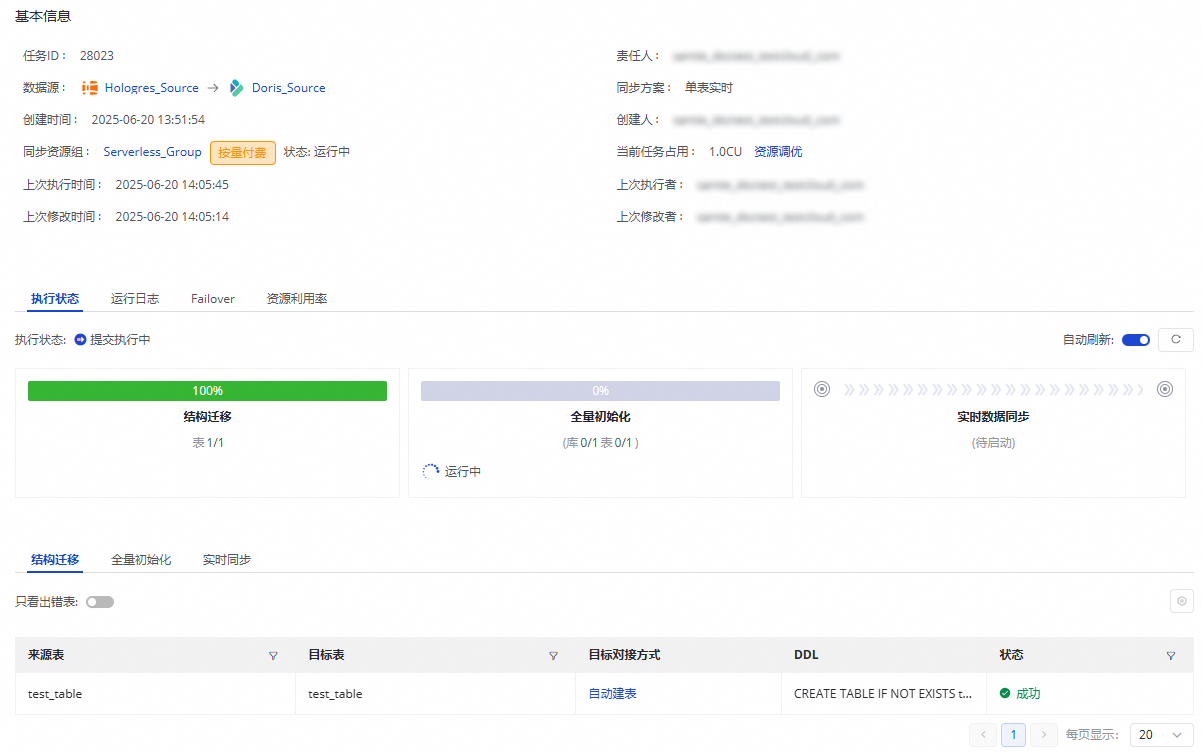Toggle the 只看出错表 switch
The width and height of the screenshot is (1202, 753).
pos(100,602)
